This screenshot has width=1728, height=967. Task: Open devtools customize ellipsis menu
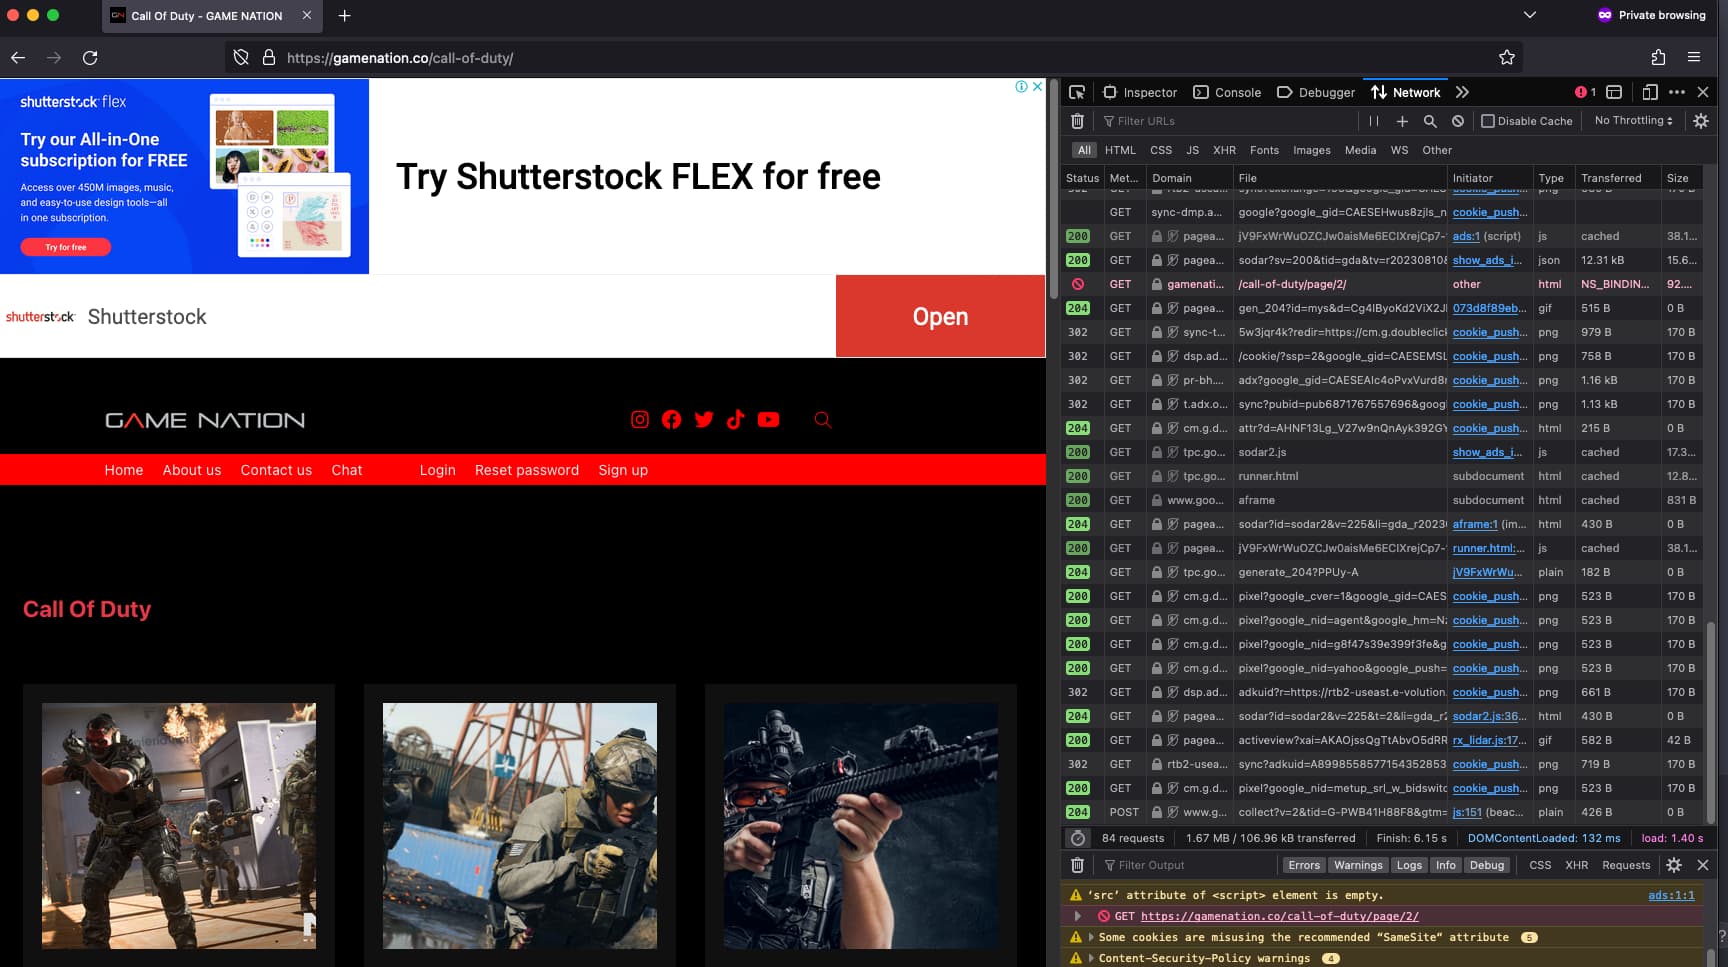click(1677, 92)
